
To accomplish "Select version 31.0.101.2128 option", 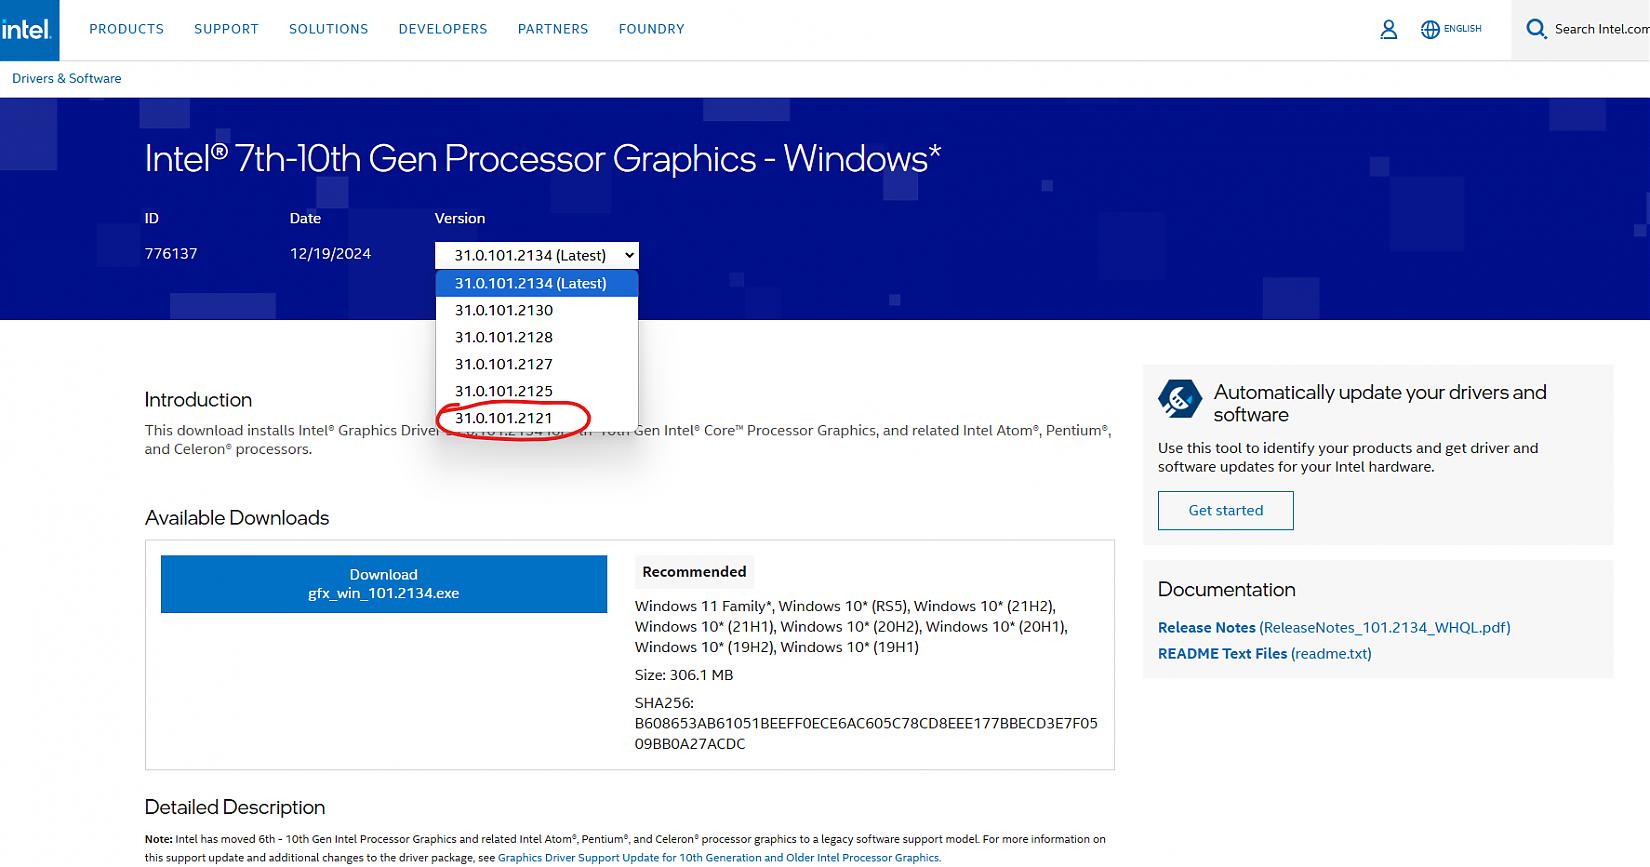I will tap(537, 337).
